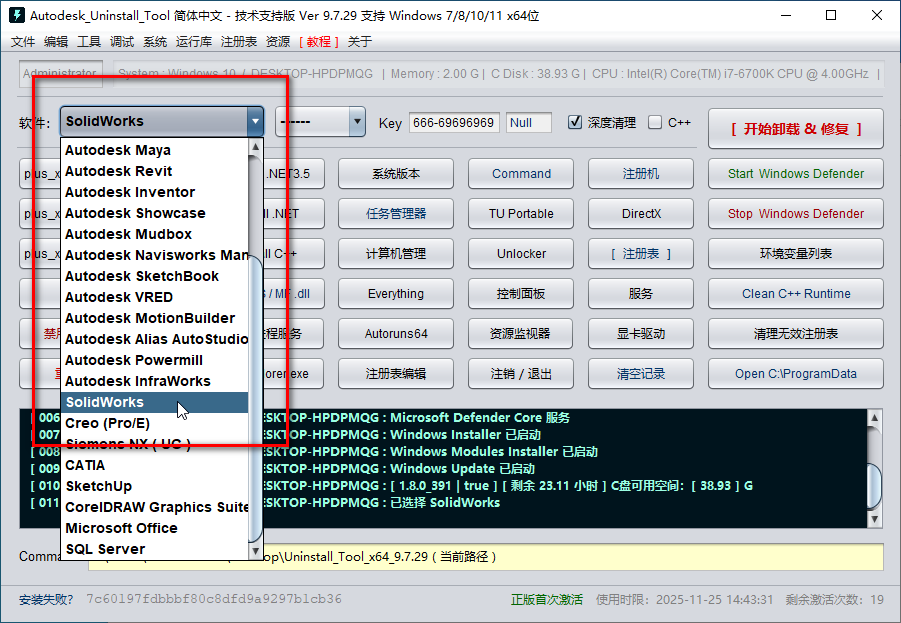Image resolution: width=901 pixels, height=623 pixels.
Task: Collapse the SolidWorks software dropdown arrow
Action: (255, 121)
